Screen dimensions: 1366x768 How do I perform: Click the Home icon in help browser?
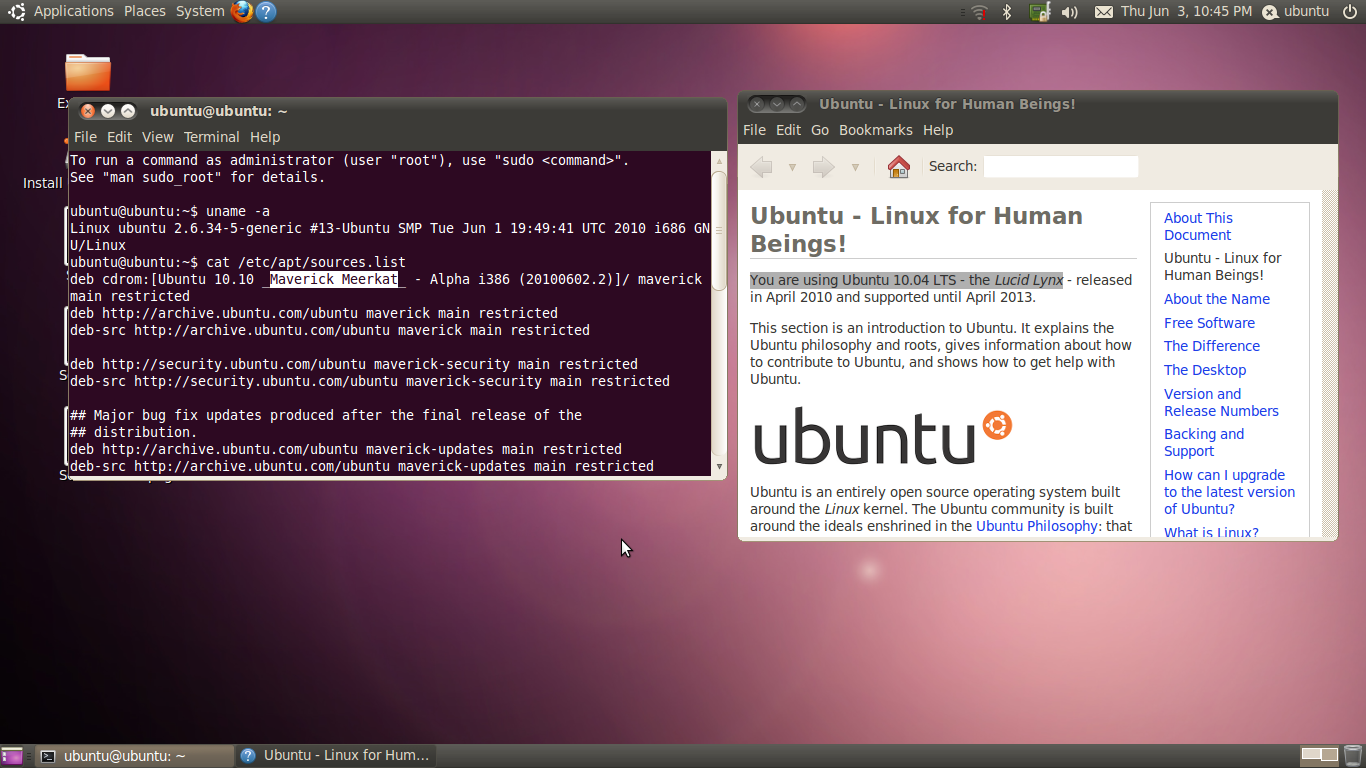pos(898,167)
